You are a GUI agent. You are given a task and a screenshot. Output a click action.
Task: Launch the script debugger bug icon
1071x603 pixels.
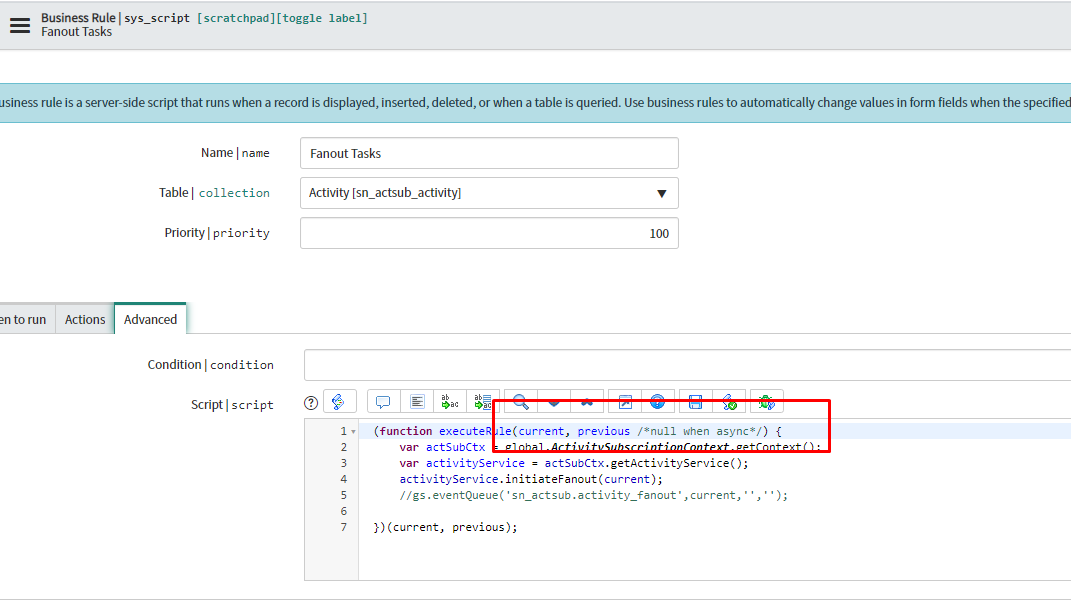click(x=766, y=401)
